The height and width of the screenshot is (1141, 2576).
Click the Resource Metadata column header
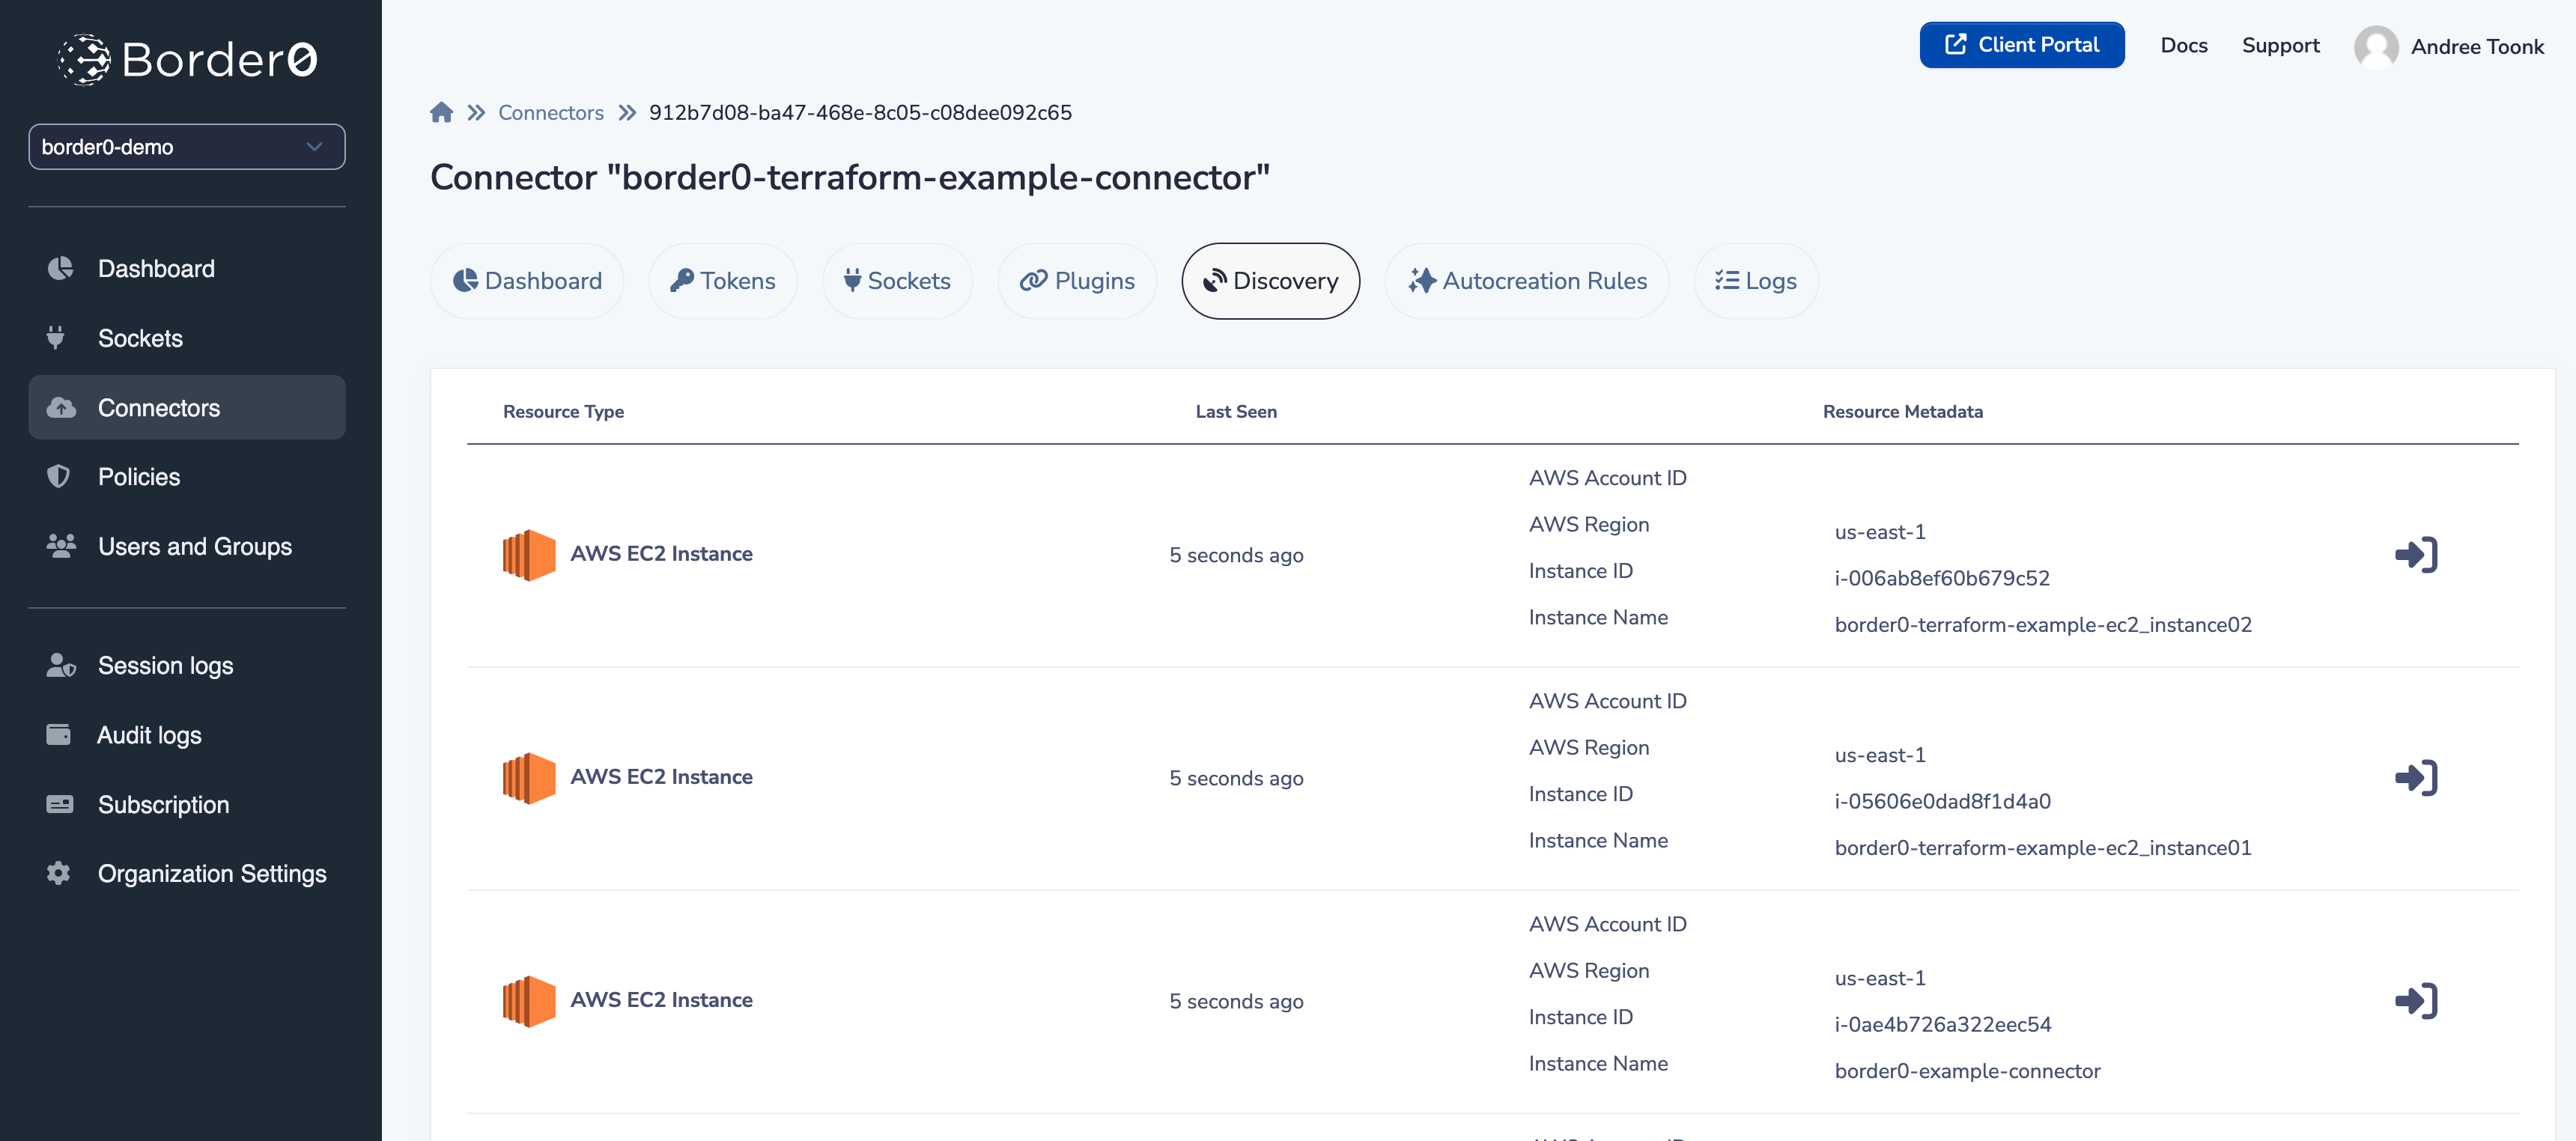click(x=1902, y=411)
